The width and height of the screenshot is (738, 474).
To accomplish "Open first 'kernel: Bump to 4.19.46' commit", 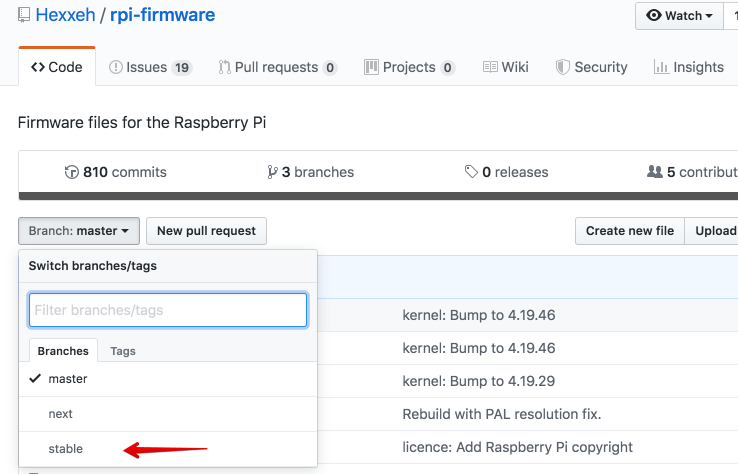I will tap(479, 315).
